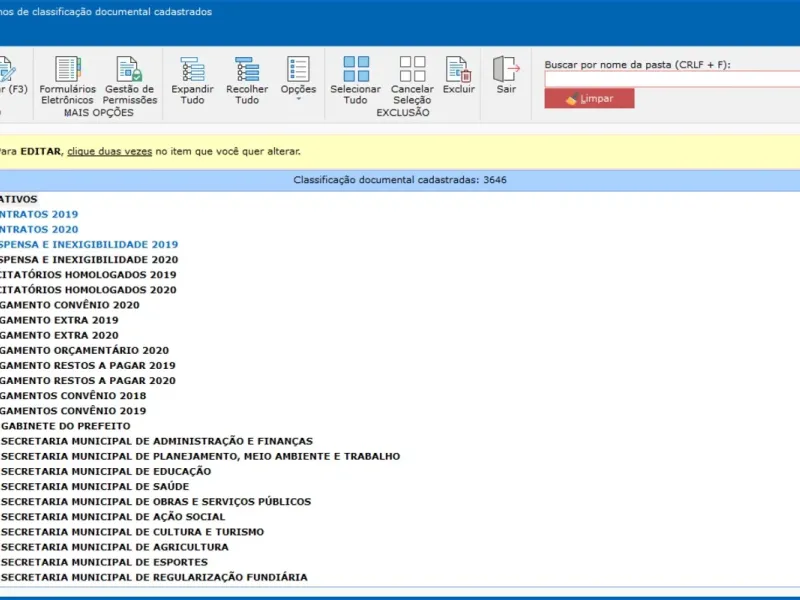The image size is (800, 600).
Task: Click Recolher Tudo icon
Action: tap(247, 69)
